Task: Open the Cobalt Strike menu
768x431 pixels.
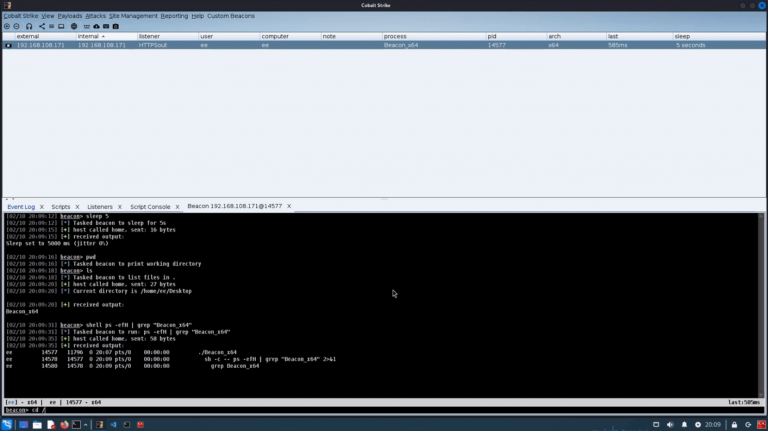Action: 21,16
